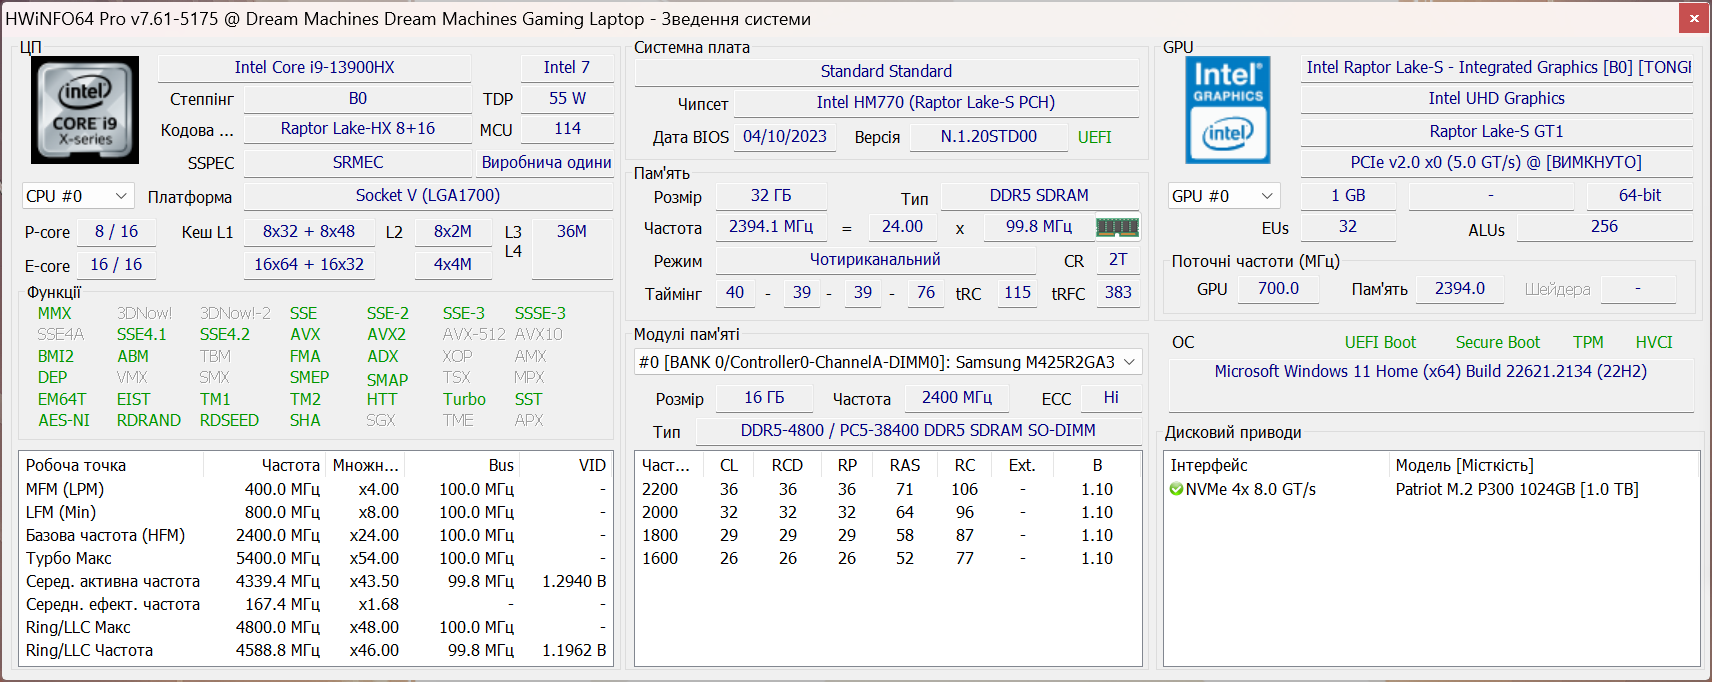Click the green NVMe drive status icon
The image size is (1712, 682).
(x=1177, y=490)
